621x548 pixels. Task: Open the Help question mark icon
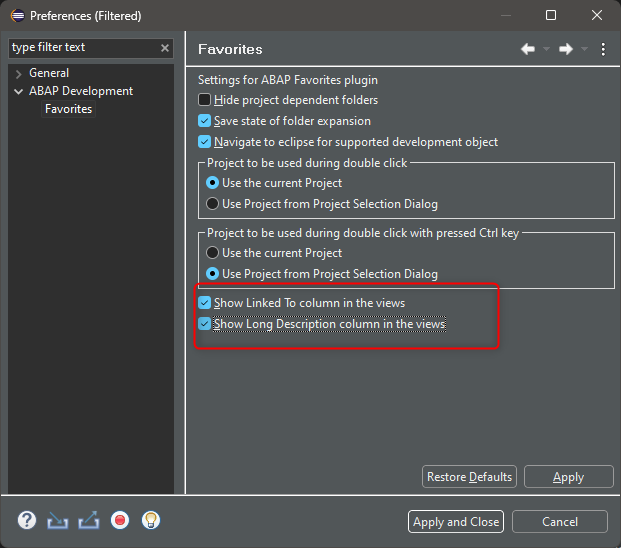(27, 520)
